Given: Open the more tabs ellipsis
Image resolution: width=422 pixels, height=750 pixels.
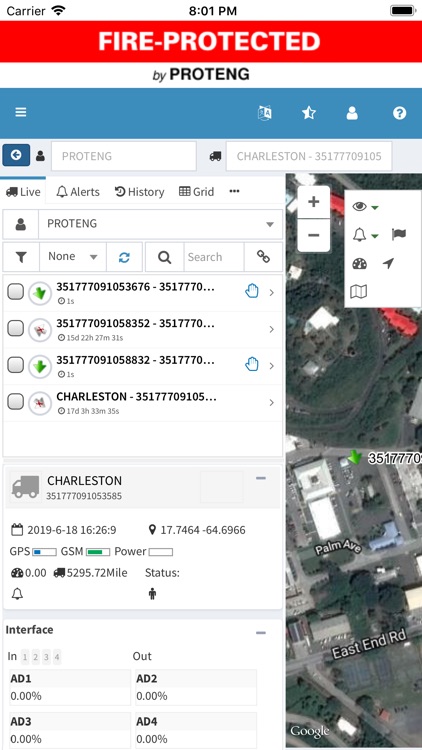Looking at the screenshot, I should point(234,191).
